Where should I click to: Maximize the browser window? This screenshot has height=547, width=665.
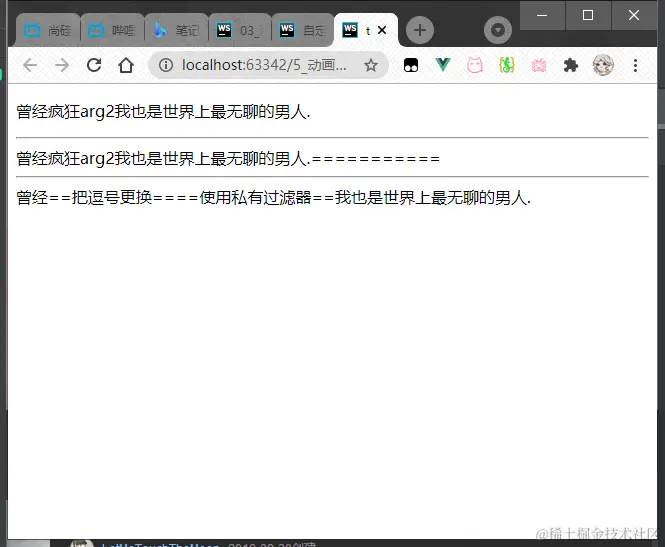[x=588, y=15]
